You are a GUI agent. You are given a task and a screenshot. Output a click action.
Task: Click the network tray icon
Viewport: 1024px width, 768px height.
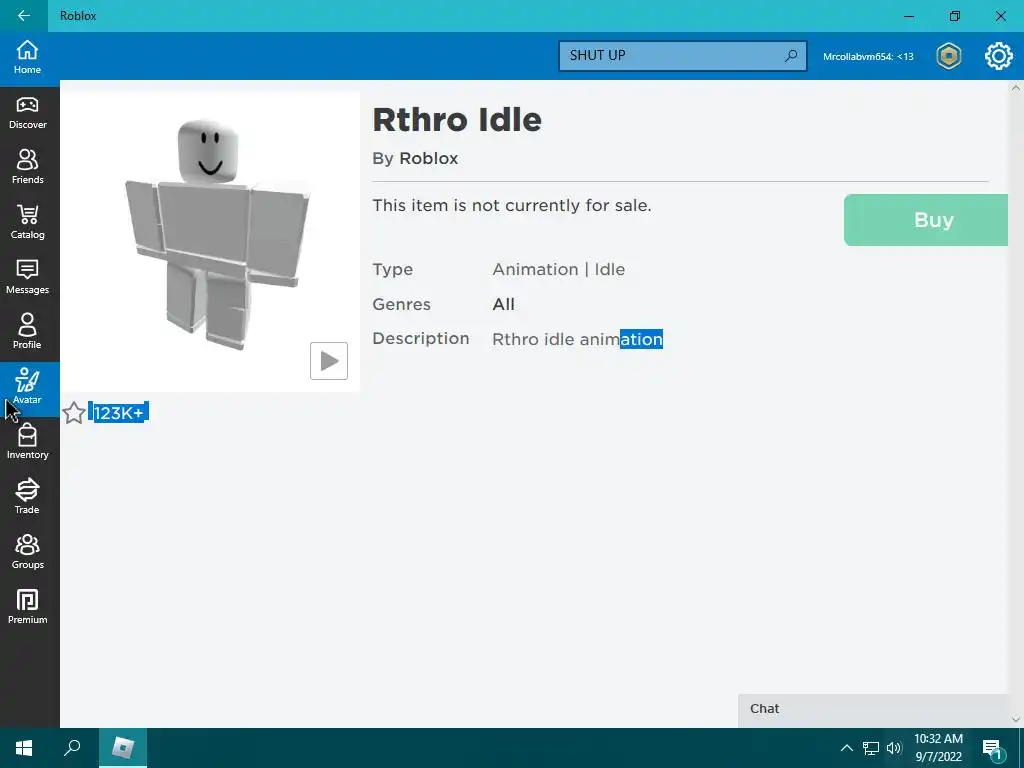pyautogui.click(x=871, y=748)
